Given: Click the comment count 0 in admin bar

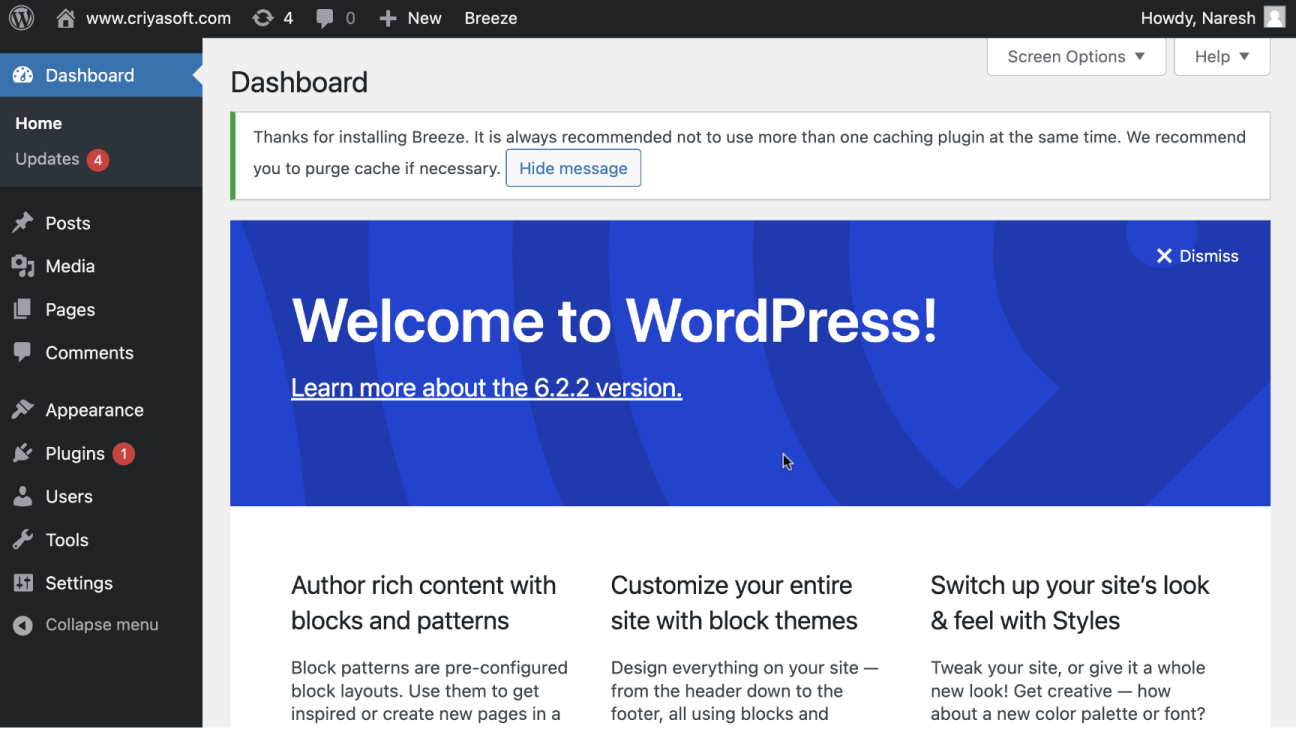Looking at the screenshot, I should point(350,18).
